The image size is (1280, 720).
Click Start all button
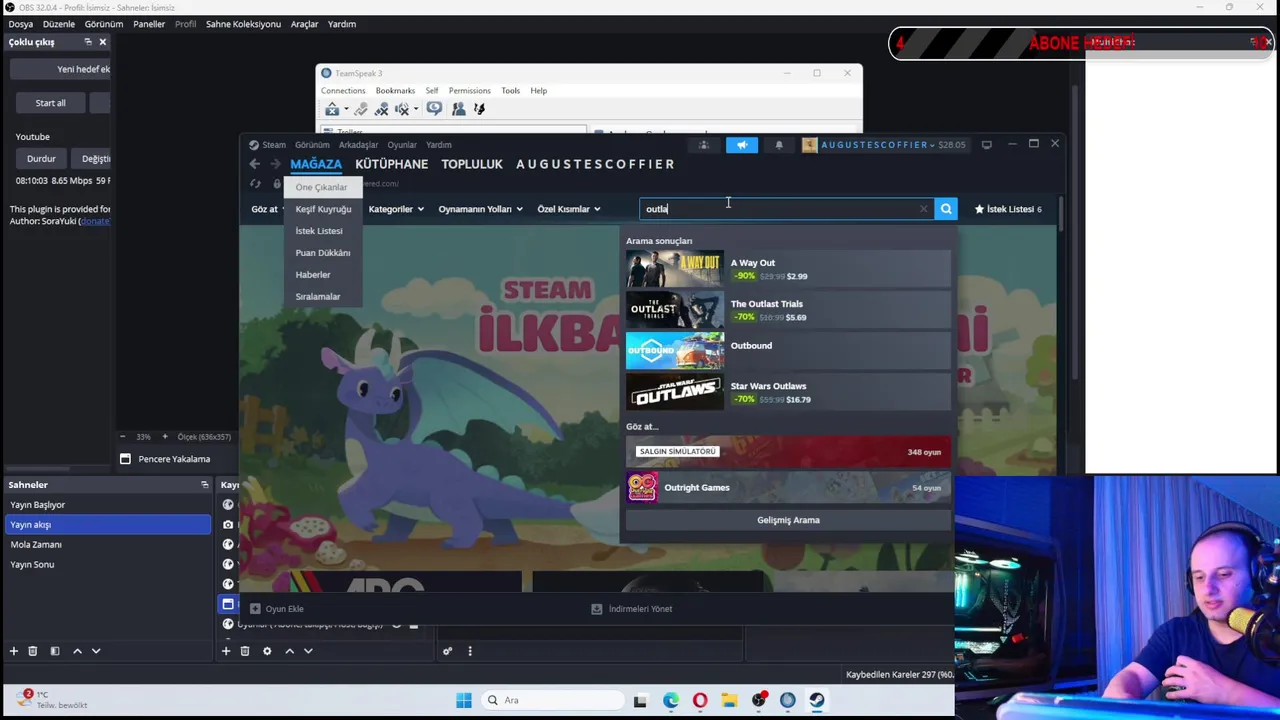click(x=50, y=103)
